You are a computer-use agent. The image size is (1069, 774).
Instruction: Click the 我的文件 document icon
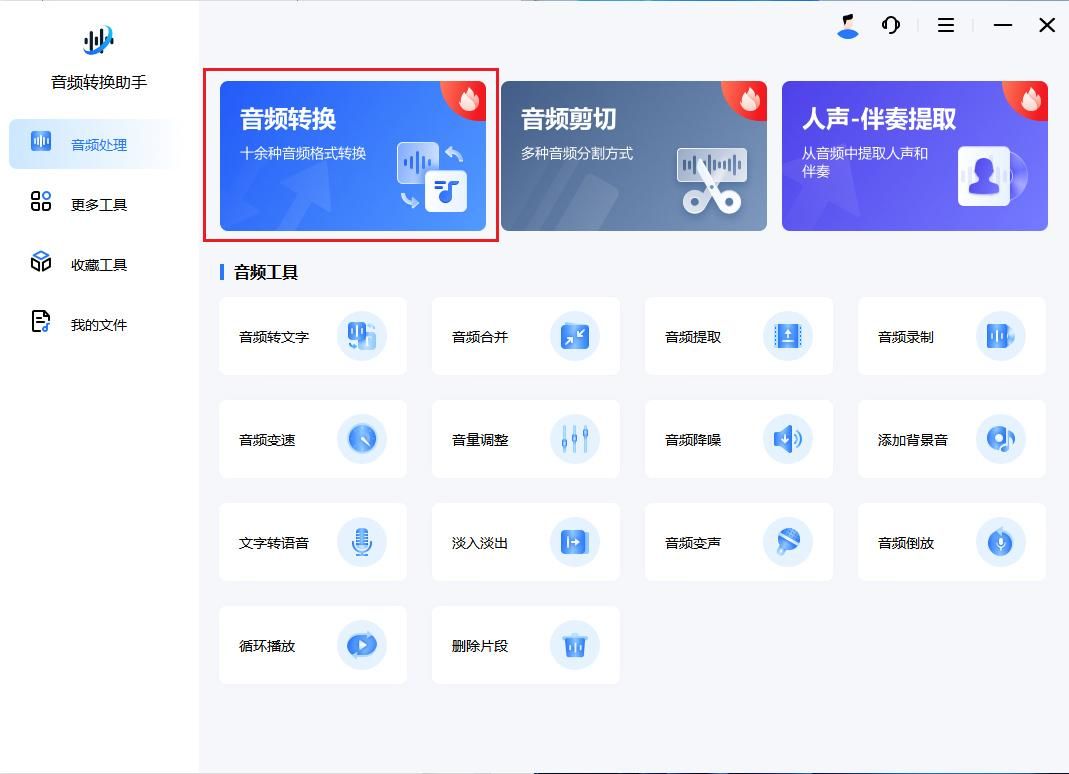point(41,321)
